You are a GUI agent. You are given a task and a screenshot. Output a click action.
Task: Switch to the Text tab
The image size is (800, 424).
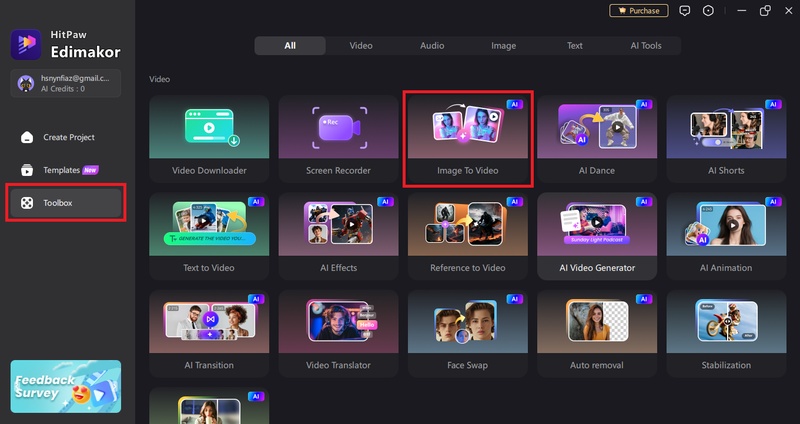pyautogui.click(x=574, y=45)
